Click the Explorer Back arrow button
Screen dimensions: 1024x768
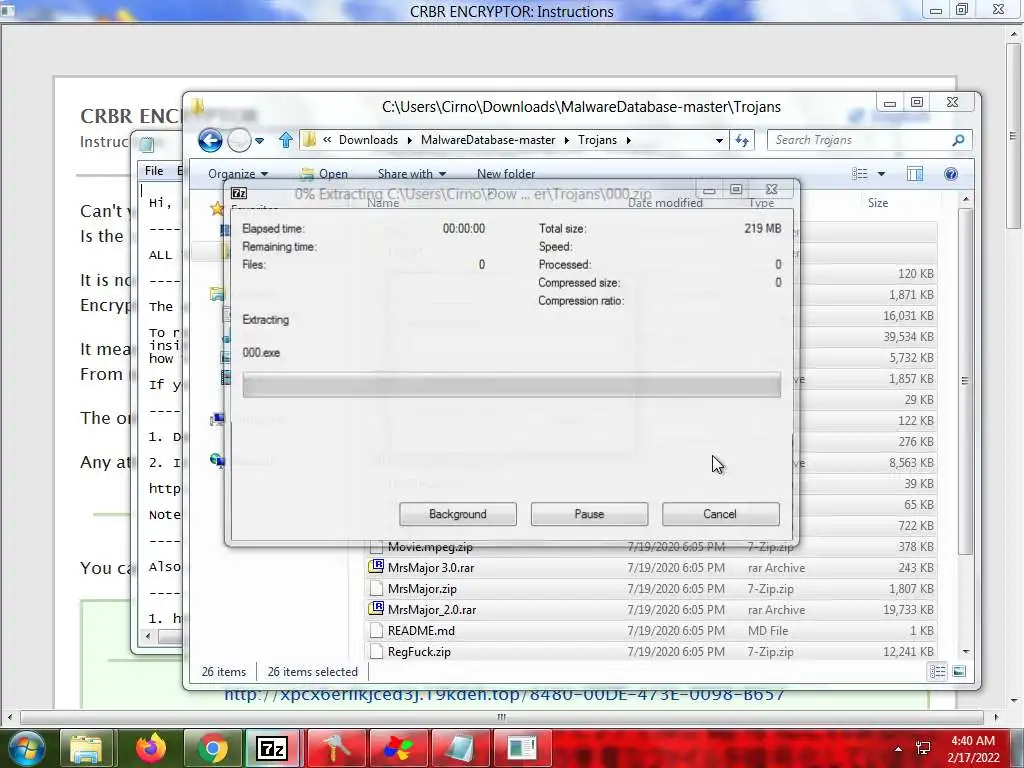210,140
